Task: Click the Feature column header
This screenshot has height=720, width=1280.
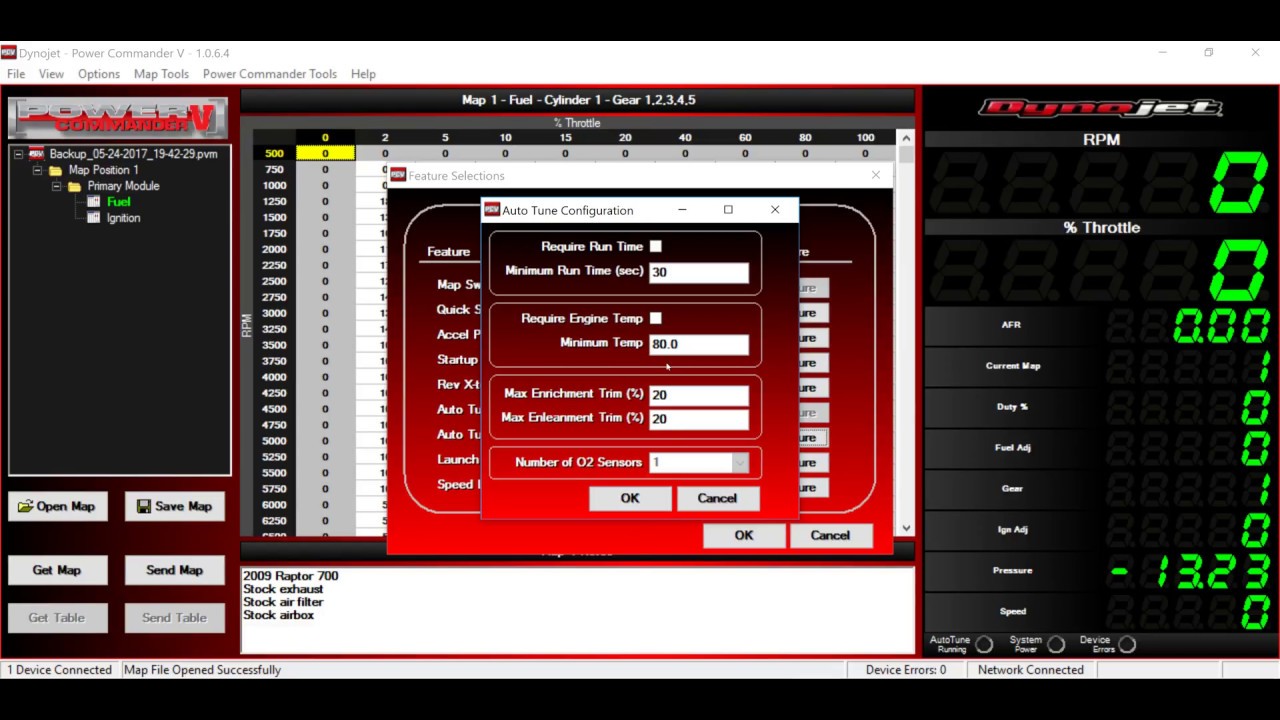Action: (448, 252)
